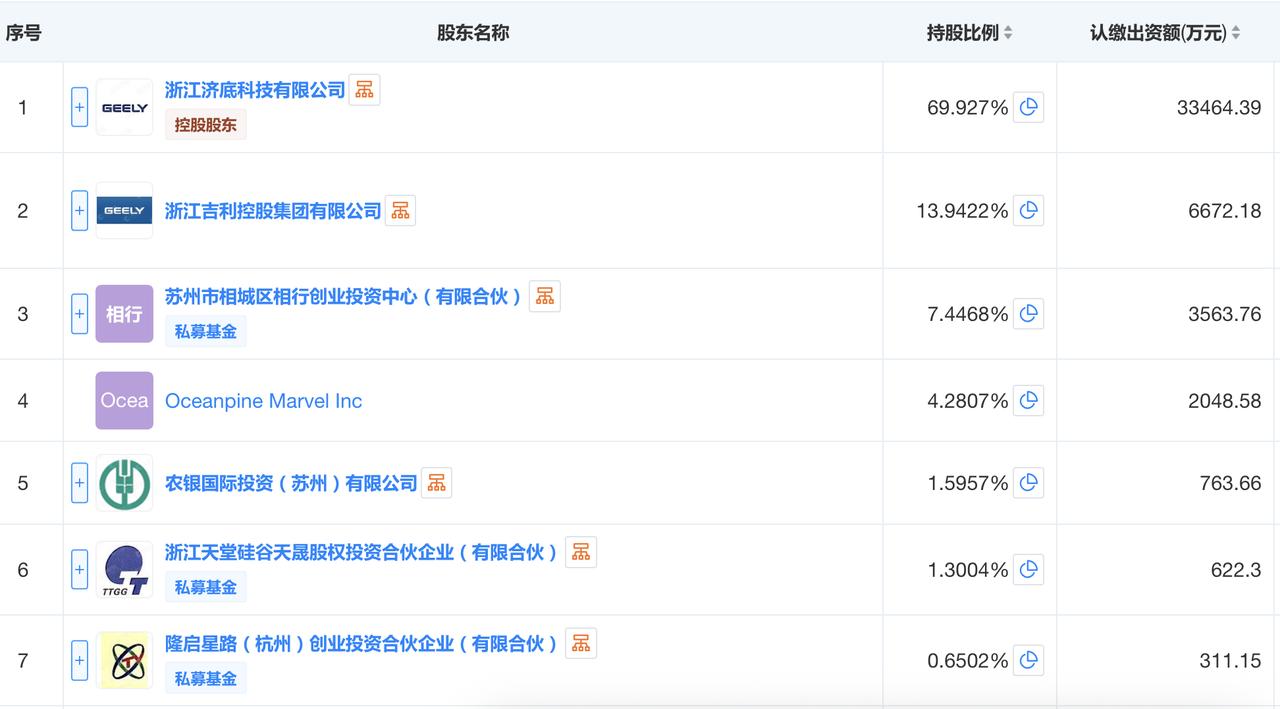Screen dimensions: 1280x709
Task: Click pie chart icon next to 7.4468%
Action: coord(1028,314)
